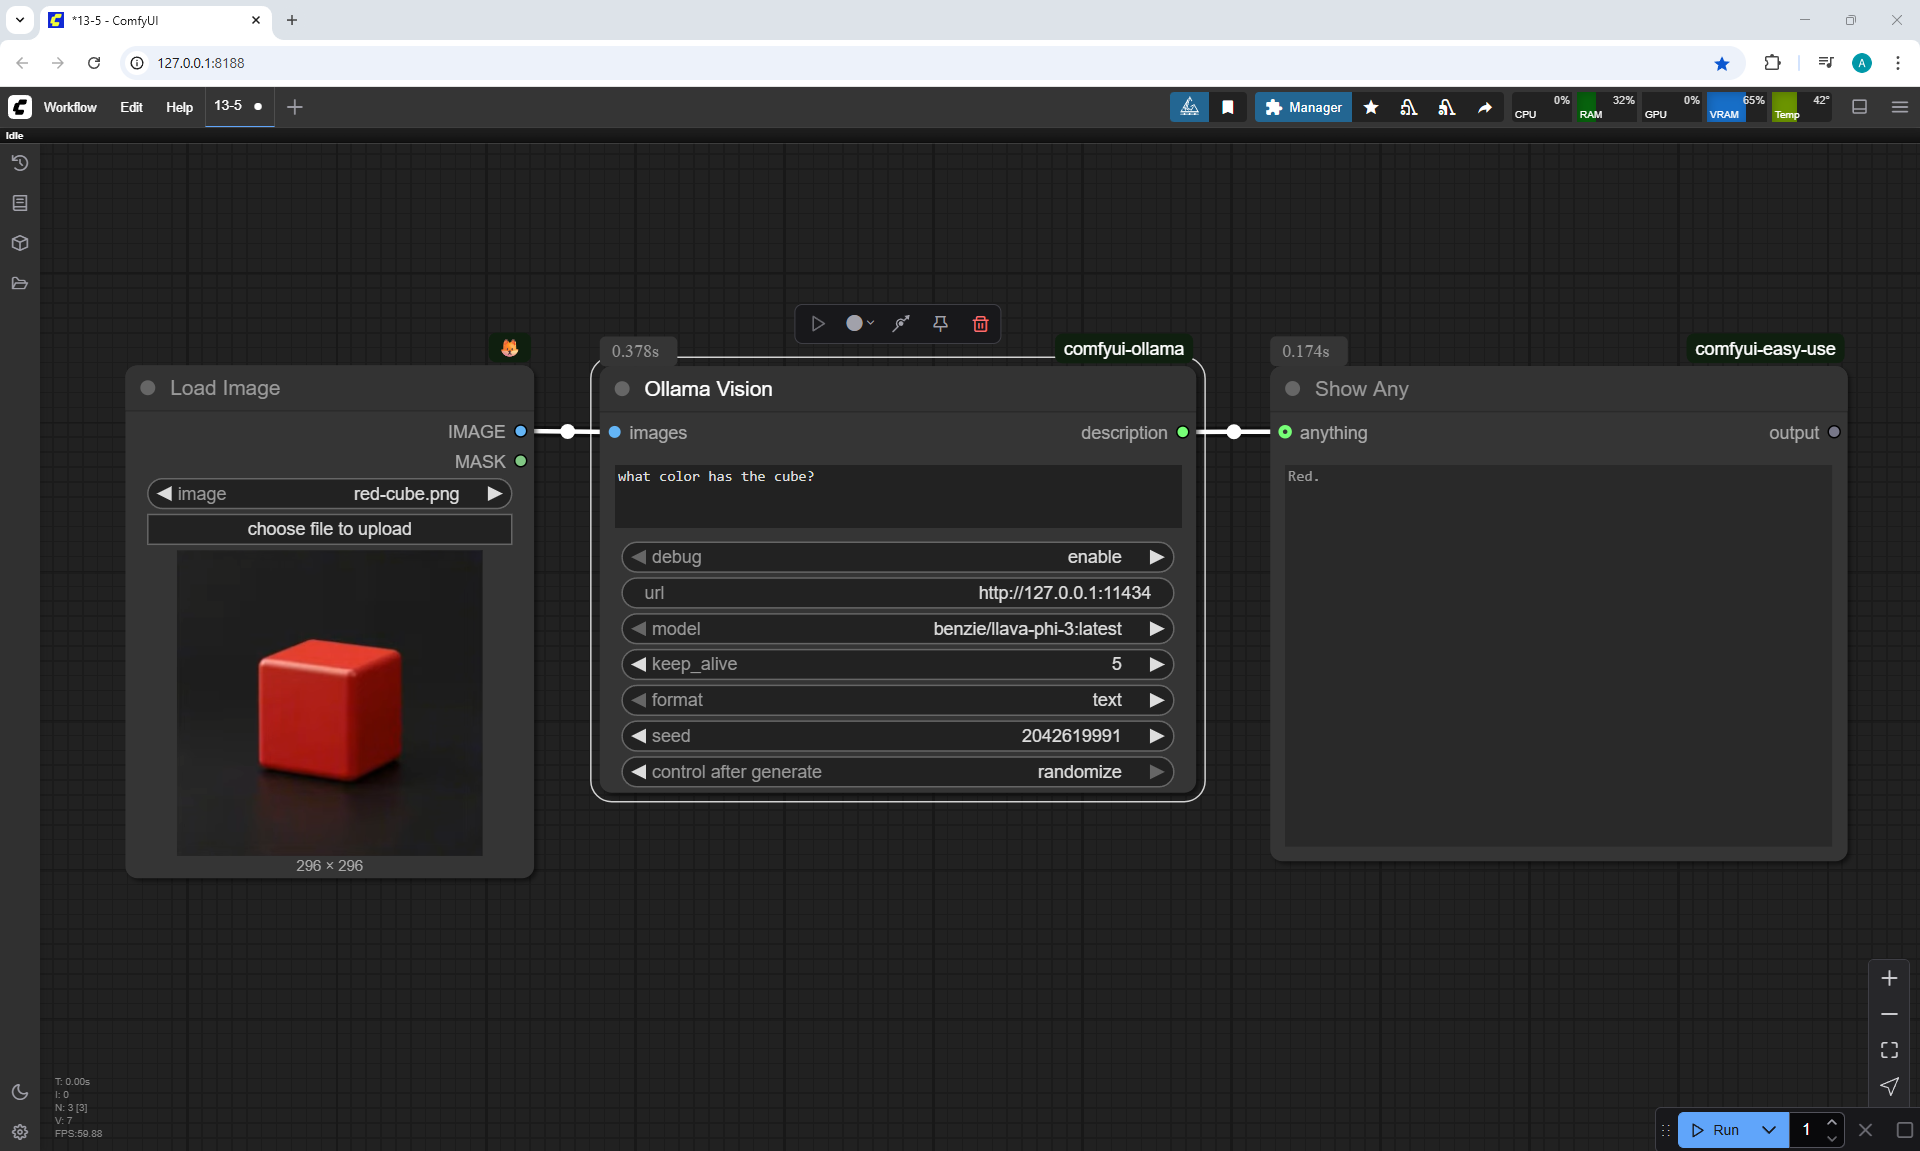This screenshot has width=1920, height=1151.
Task: Toggle the dark theme moon icon
Action: (20, 1092)
